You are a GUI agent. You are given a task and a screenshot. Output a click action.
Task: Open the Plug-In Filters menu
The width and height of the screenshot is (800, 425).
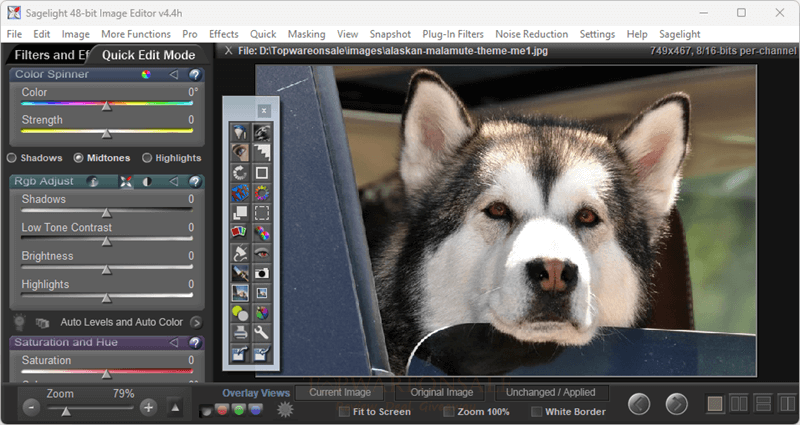(x=453, y=34)
